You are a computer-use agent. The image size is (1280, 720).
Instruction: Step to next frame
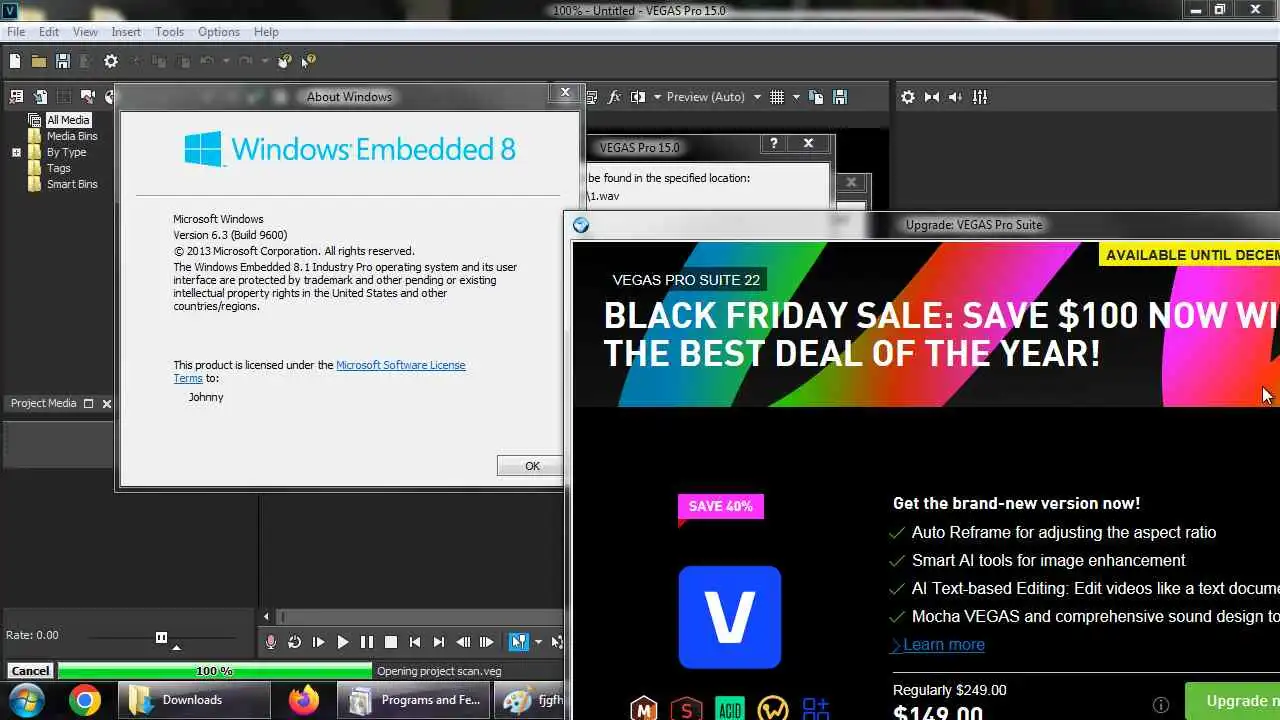pos(487,642)
